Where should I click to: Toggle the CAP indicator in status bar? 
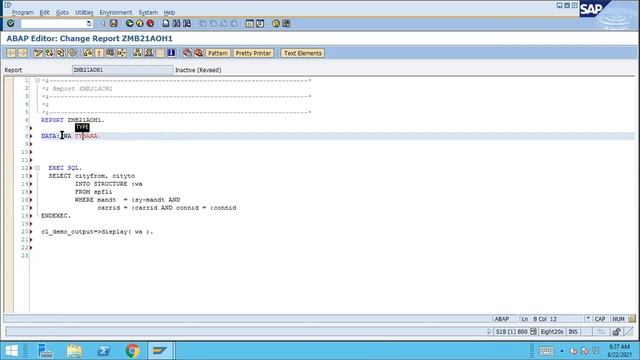click(x=600, y=319)
